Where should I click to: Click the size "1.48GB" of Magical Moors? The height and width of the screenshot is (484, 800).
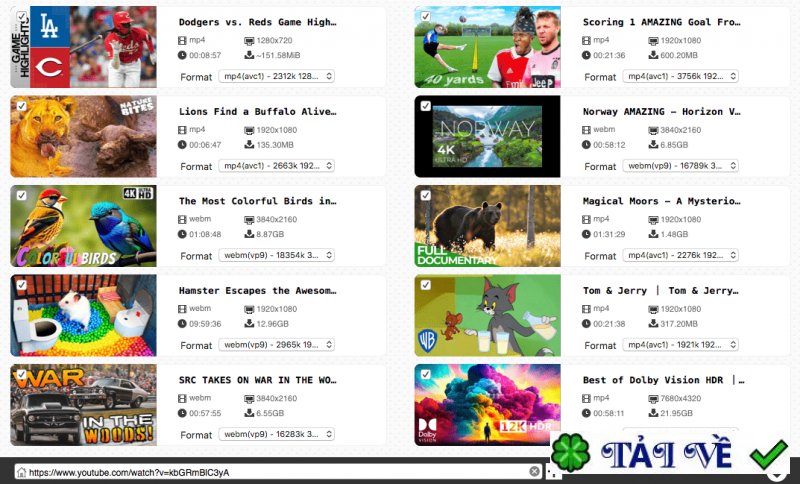[674, 234]
